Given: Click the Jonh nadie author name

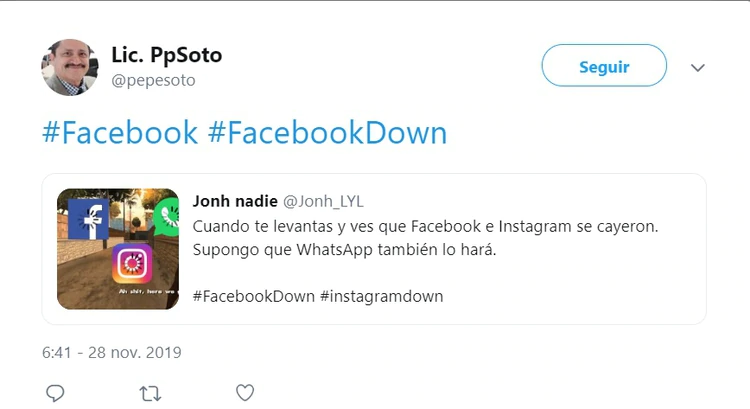Looking at the screenshot, I should pos(235,201).
